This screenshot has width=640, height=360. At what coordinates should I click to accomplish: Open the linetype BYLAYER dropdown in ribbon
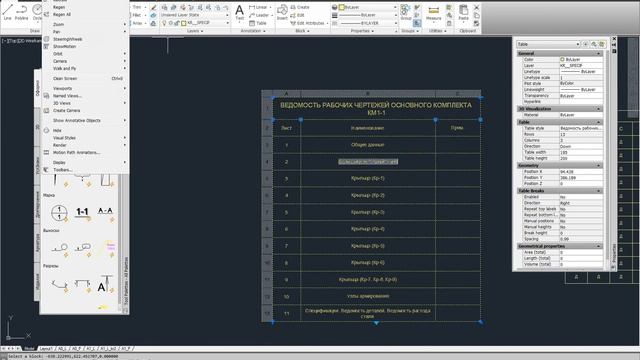[x=367, y=23]
